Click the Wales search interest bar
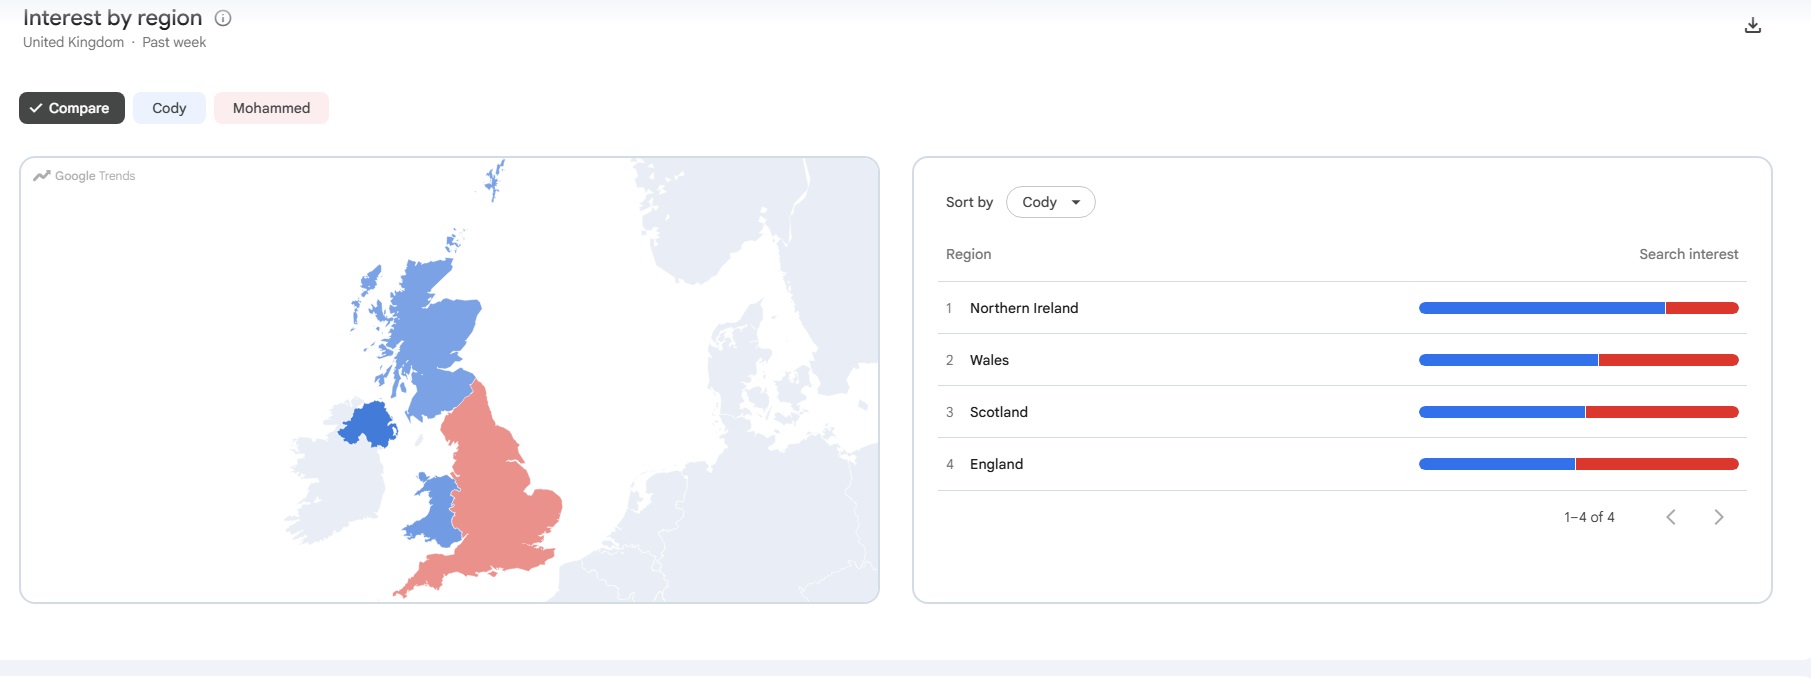 pos(1579,360)
